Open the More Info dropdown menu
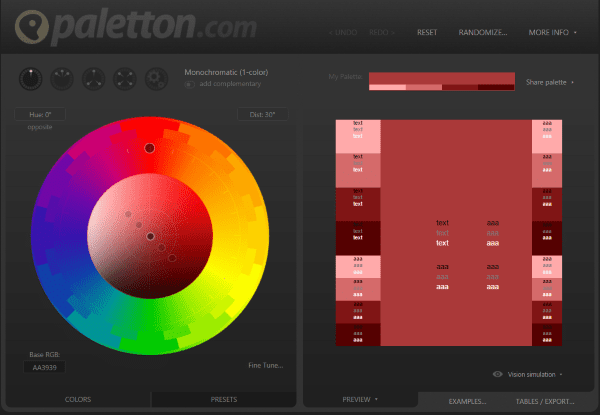This screenshot has height=415, width=600. [x=552, y=33]
